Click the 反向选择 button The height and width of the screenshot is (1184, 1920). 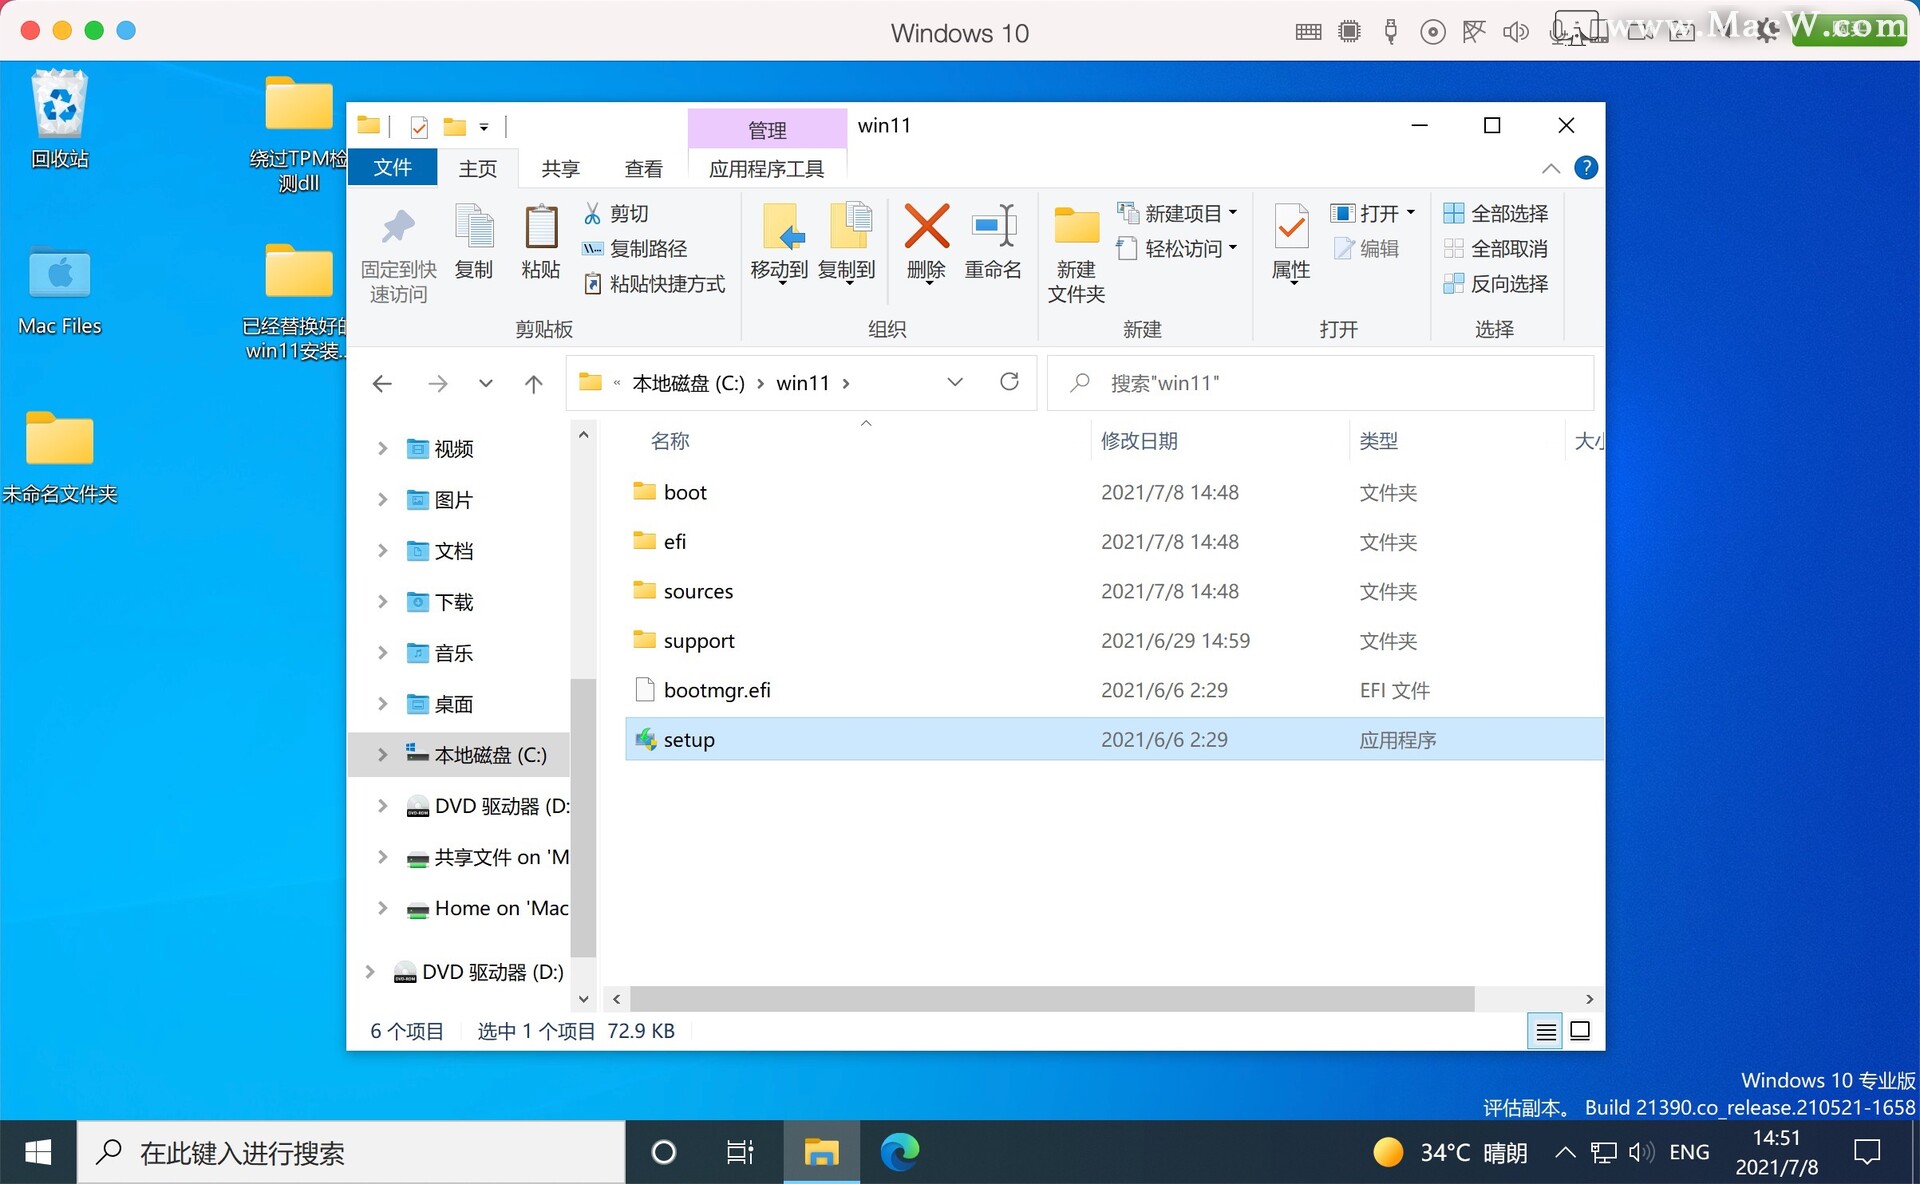1496,284
